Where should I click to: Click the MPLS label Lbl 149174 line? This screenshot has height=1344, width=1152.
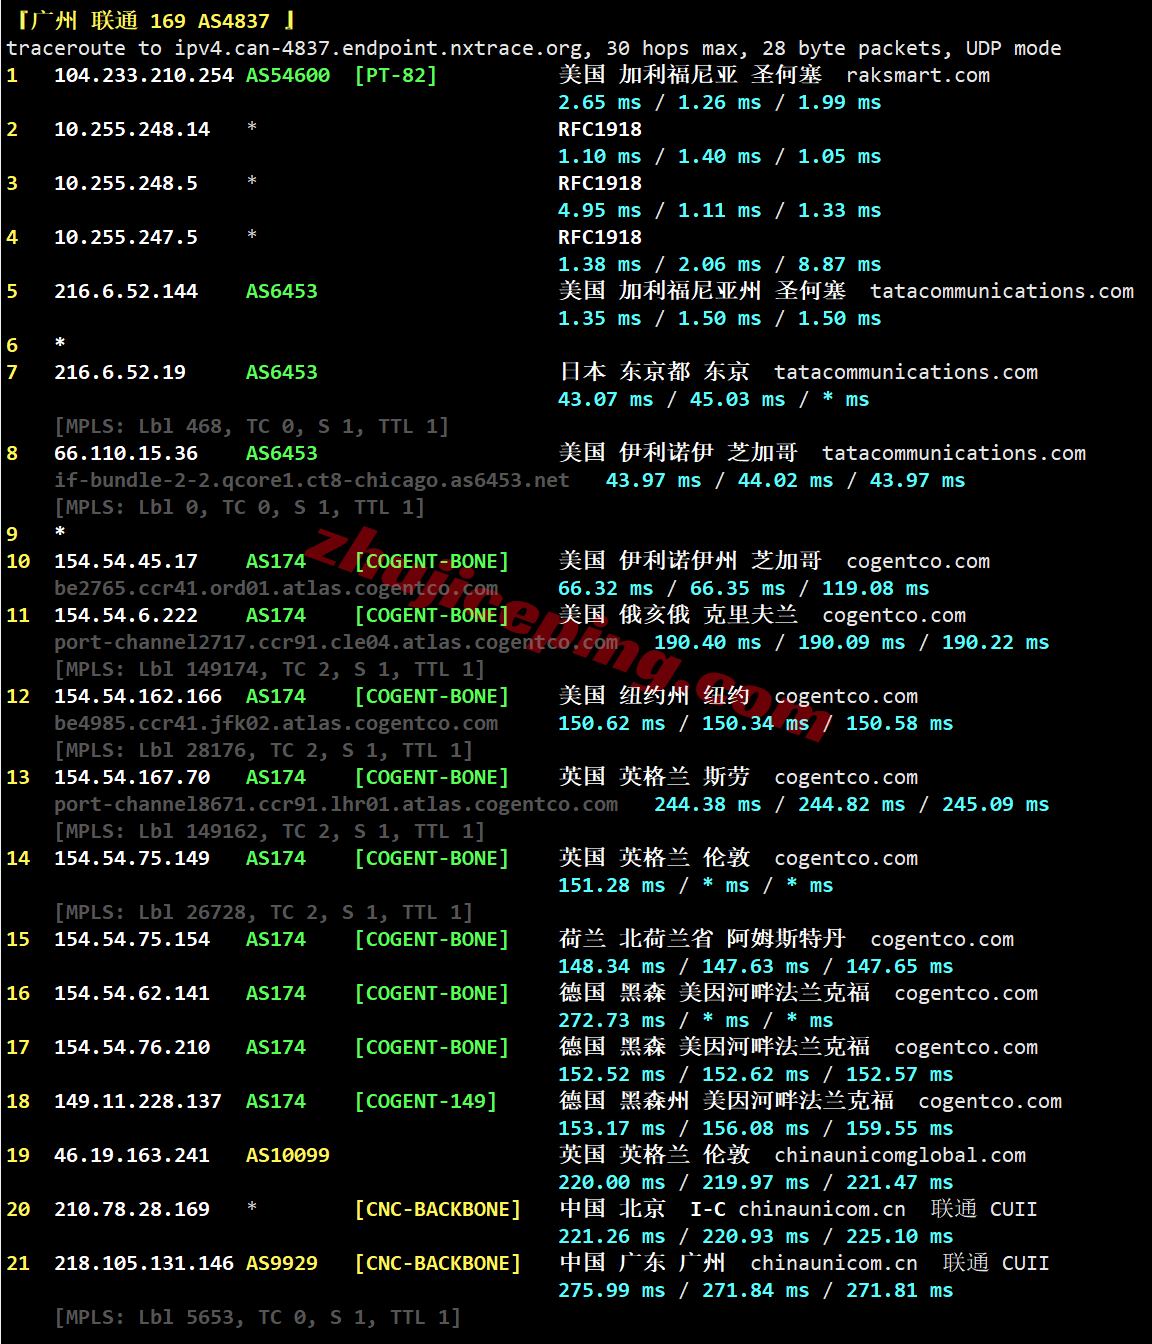pos(270,669)
